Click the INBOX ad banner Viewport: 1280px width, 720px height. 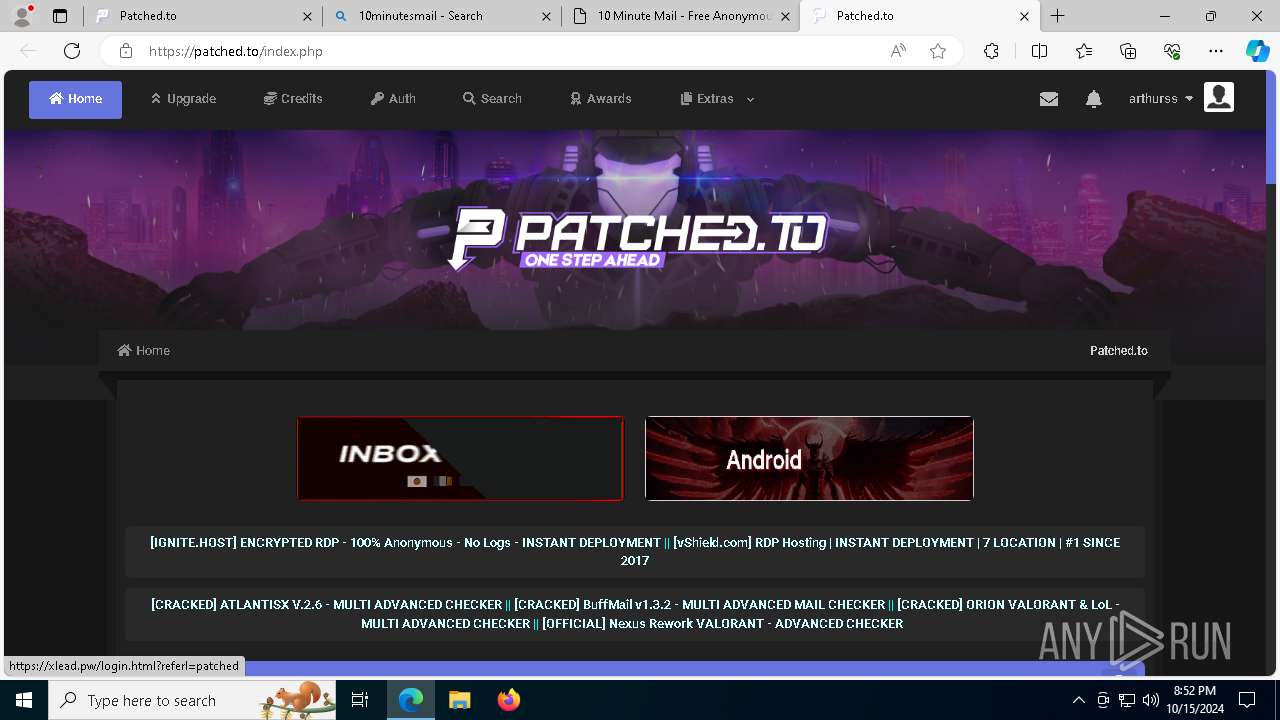[460, 458]
